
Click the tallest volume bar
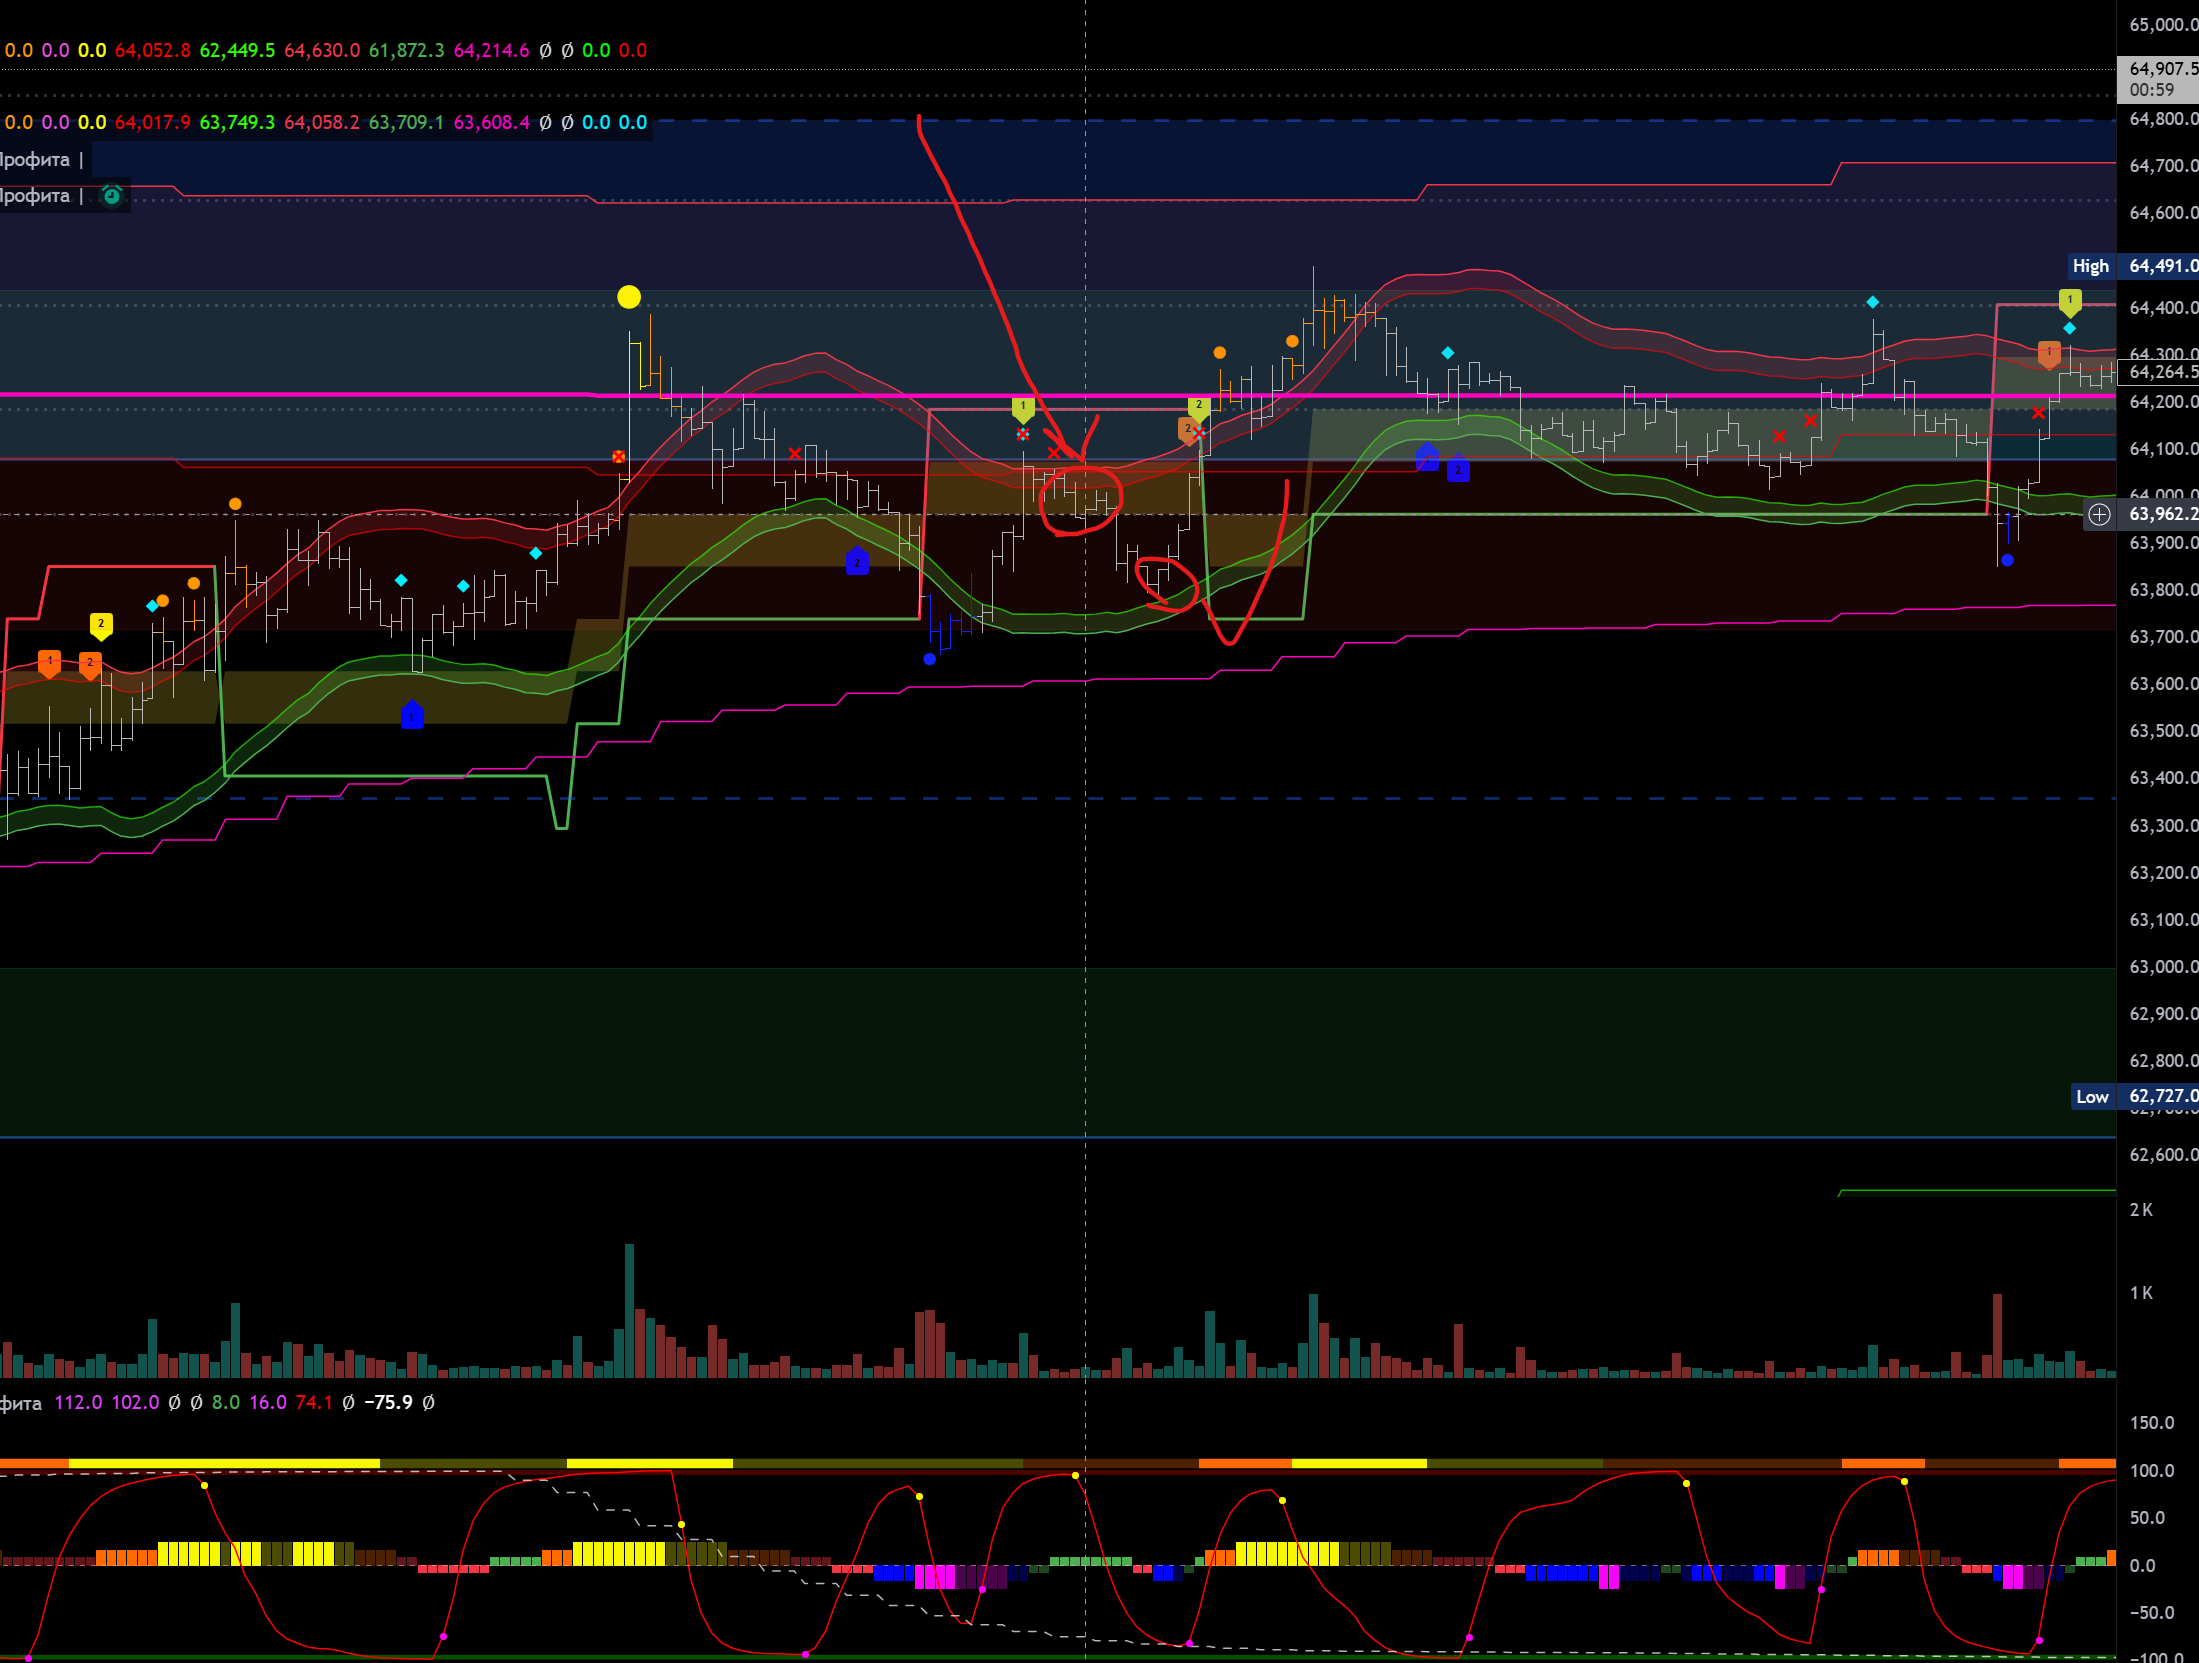630,1310
